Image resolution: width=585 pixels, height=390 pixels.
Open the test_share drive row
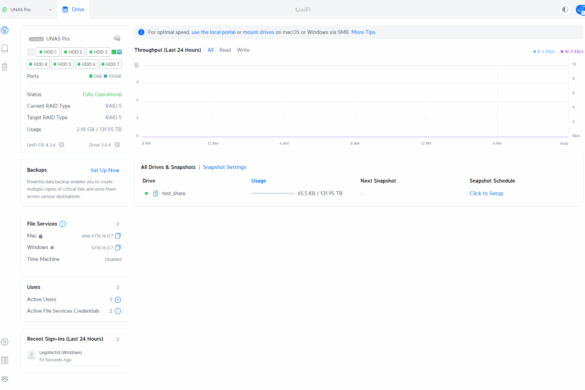pos(358,193)
